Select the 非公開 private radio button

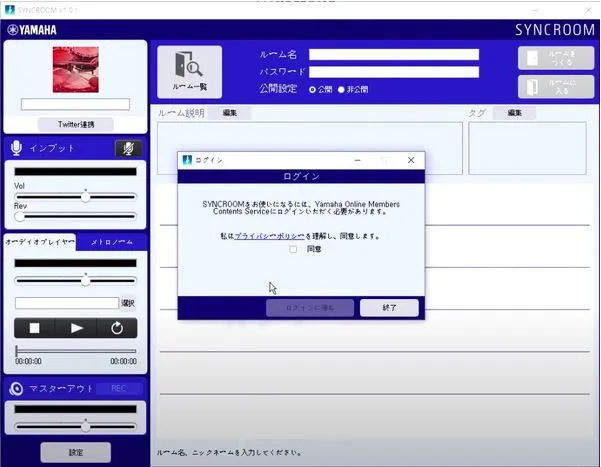(x=341, y=89)
